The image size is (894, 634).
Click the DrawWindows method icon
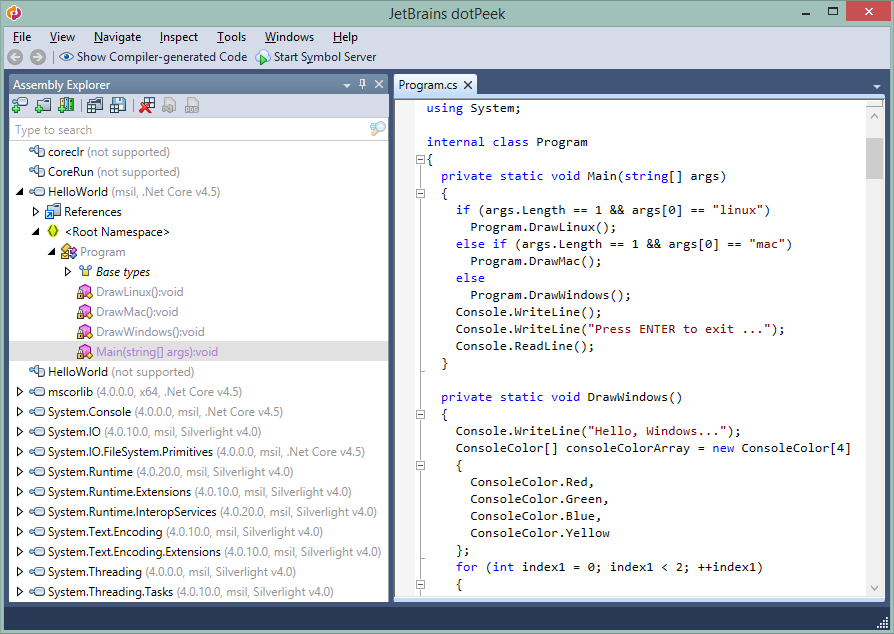(x=84, y=332)
